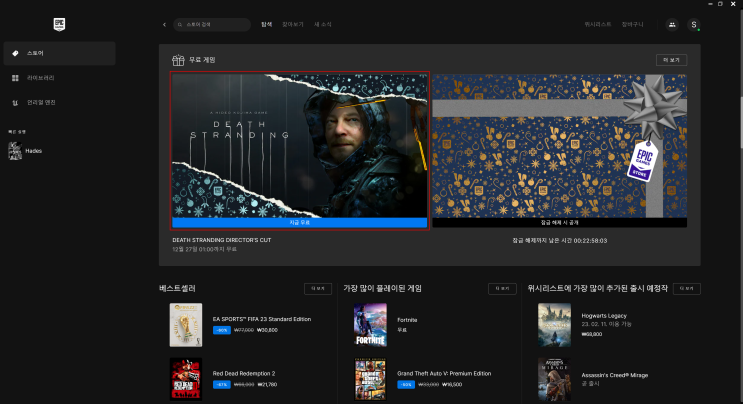Open the mystery gift-wrapped game banner
Image resolution: width=743 pixels, height=404 pixels.
tap(560, 146)
